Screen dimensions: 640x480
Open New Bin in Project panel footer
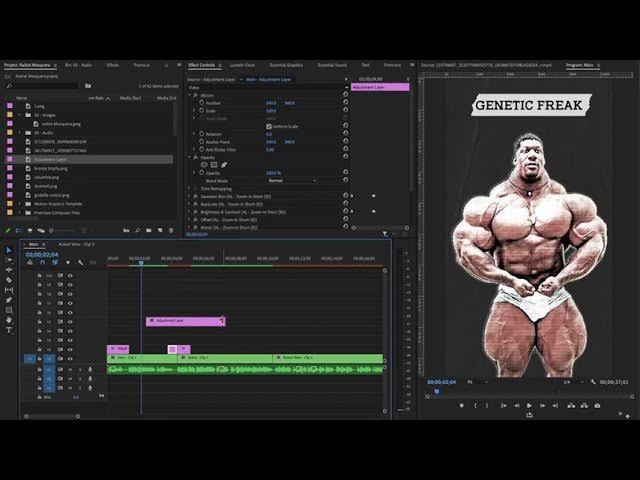149,231
